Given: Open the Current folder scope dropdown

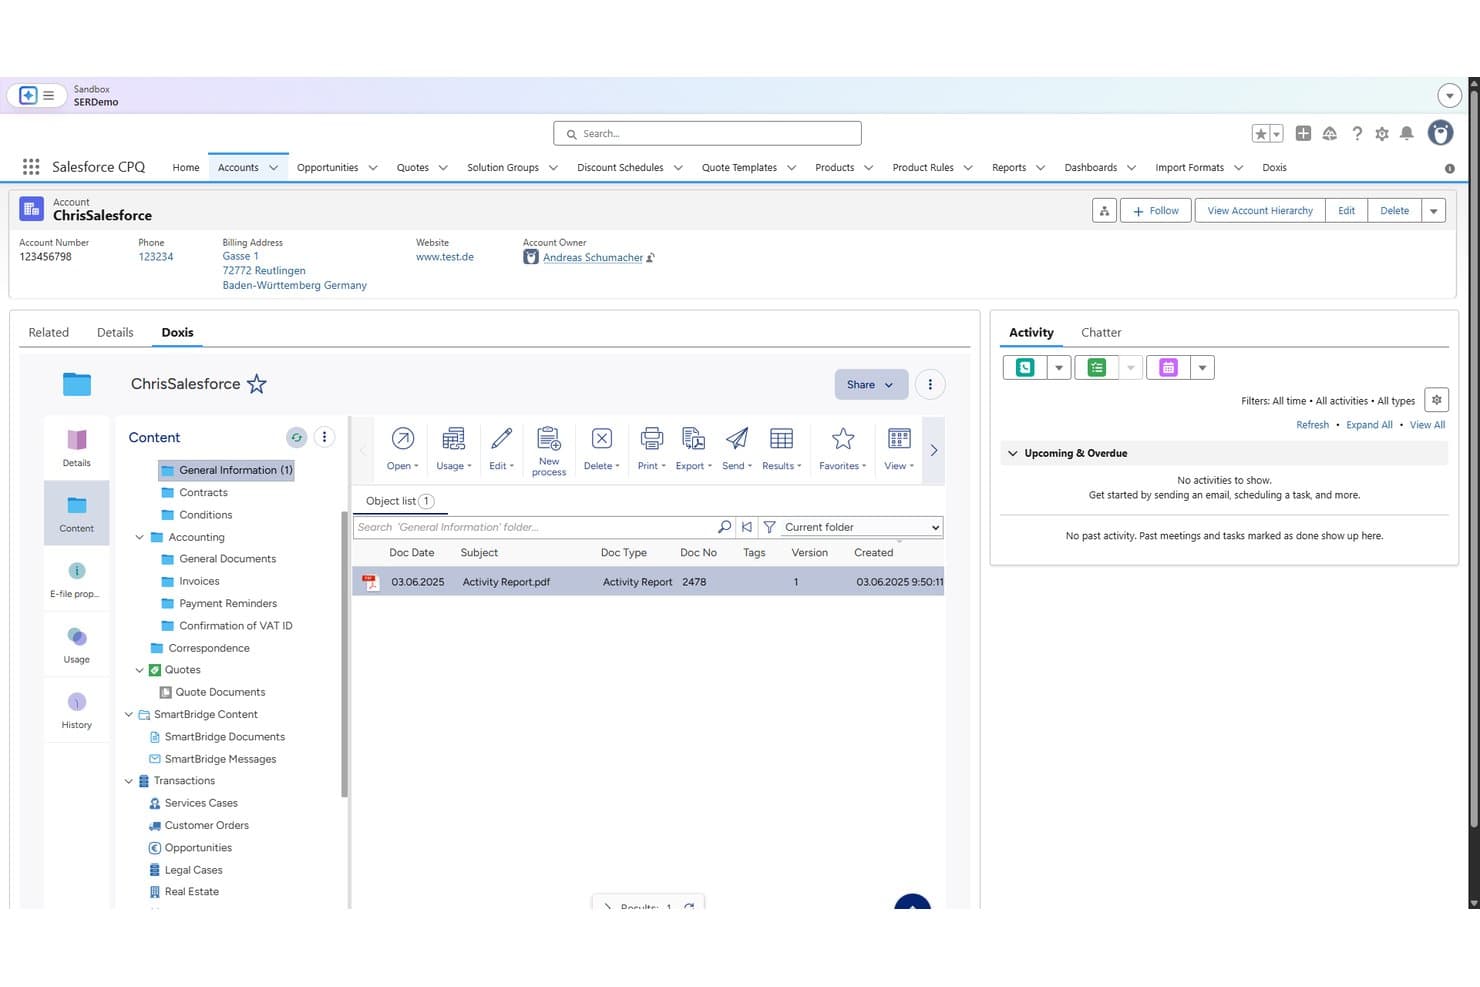Looking at the screenshot, I should 861,527.
